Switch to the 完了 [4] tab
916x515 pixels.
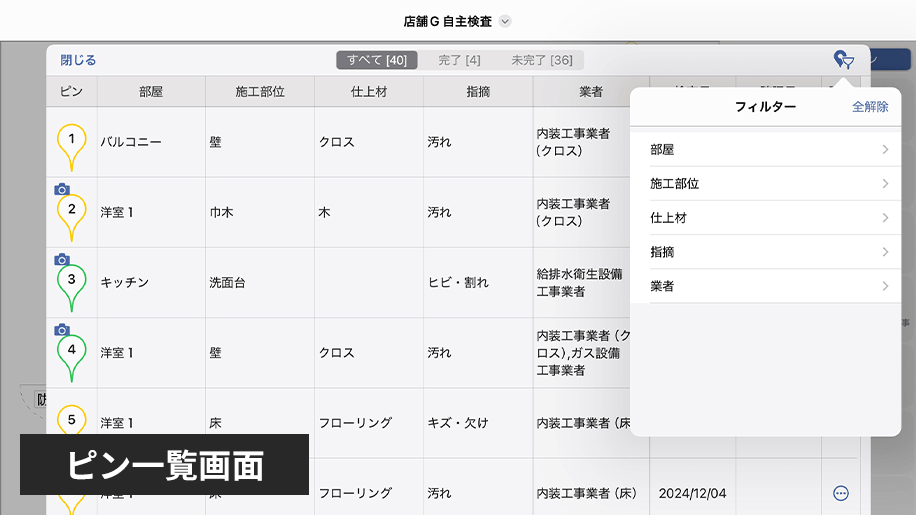[459, 60]
